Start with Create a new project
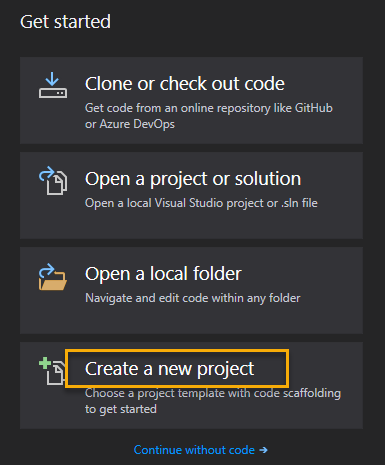385x465 pixels. (169, 369)
